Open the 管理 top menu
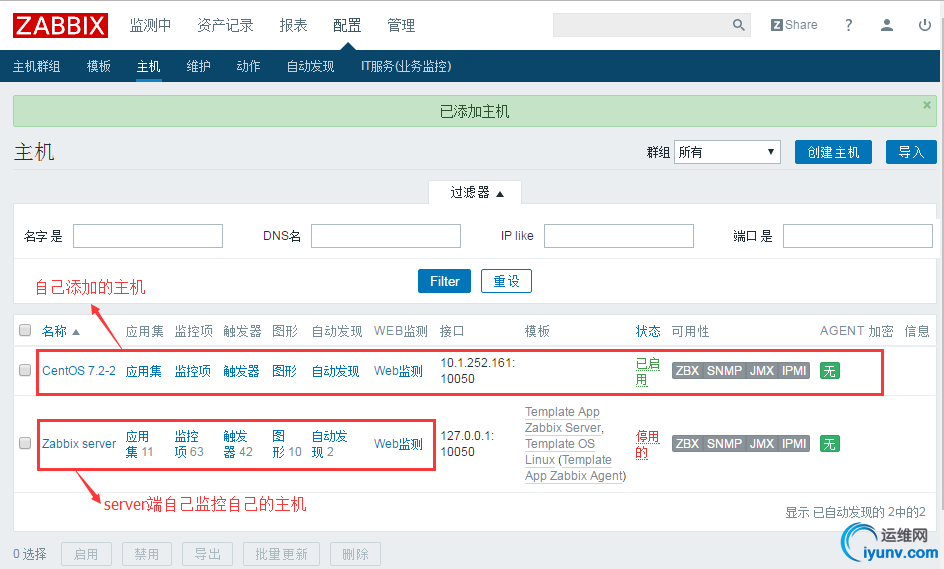The height and width of the screenshot is (569, 944). [x=401, y=25]
